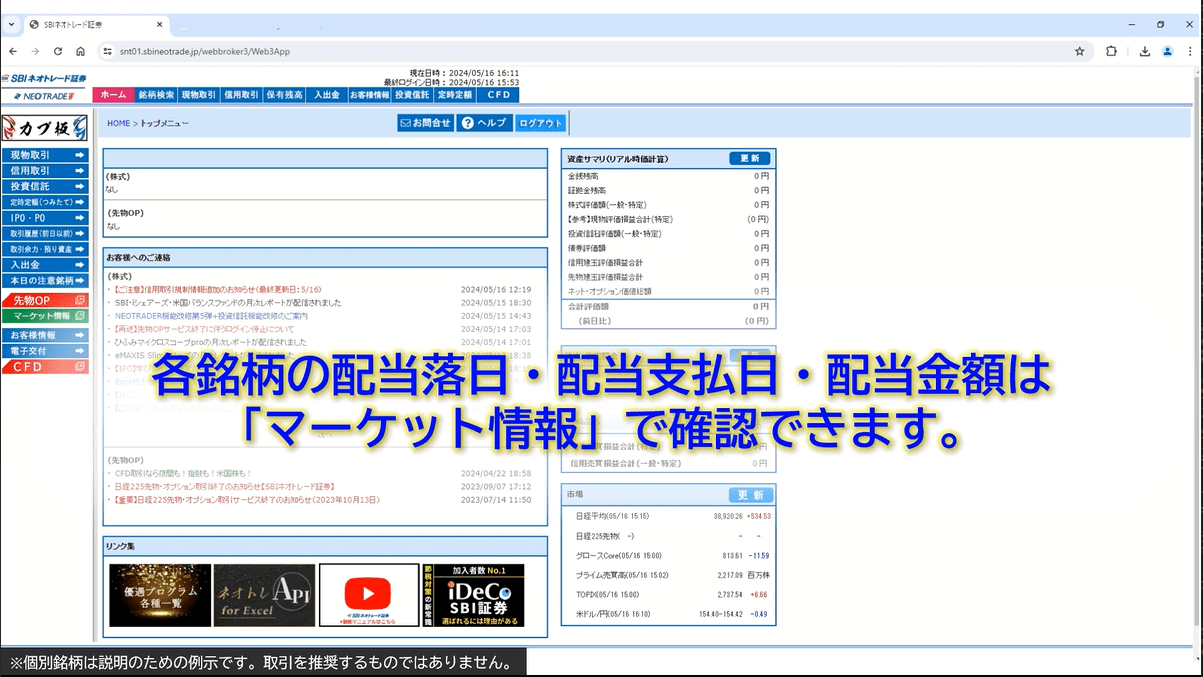Open the 優遇プログラム各種一覧 banner
Image resolution: width=1203 pixels, height=677 pixels.
point(160,596)
